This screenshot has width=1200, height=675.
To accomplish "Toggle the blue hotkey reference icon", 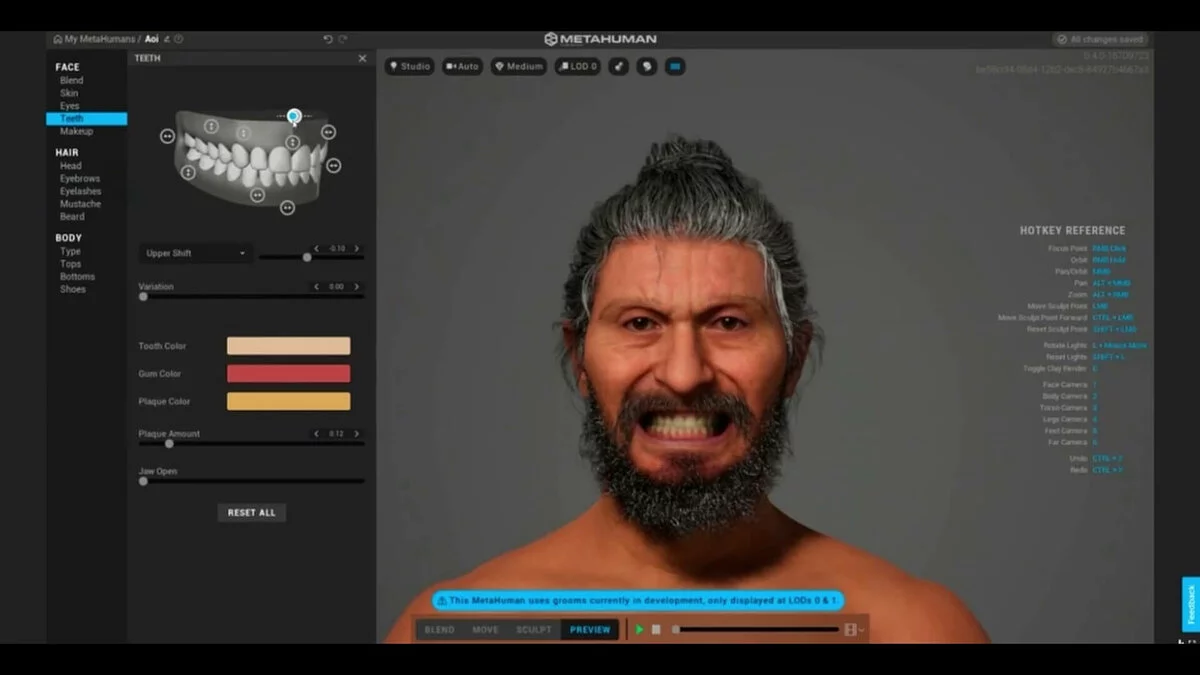I will pos(675,66).
